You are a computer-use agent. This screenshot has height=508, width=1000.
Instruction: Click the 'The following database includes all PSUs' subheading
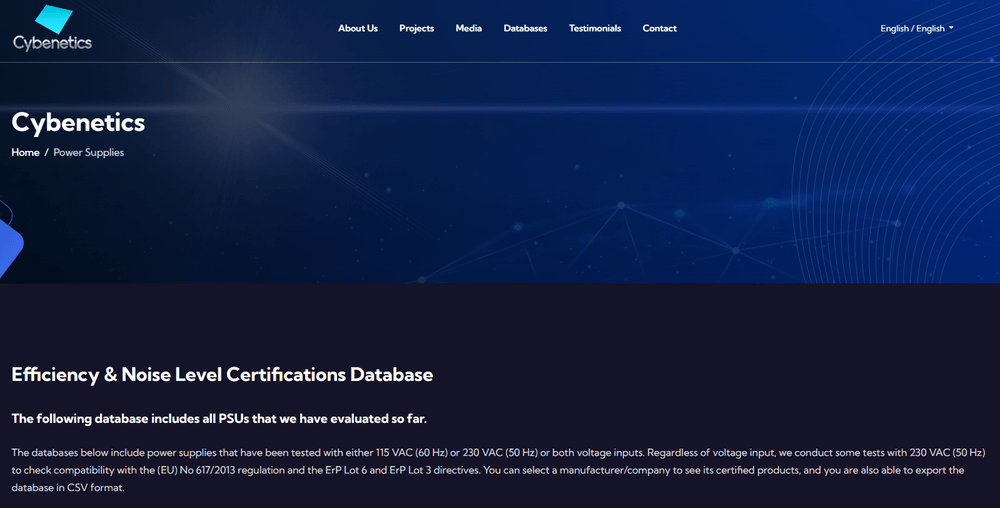click(219, 419)
